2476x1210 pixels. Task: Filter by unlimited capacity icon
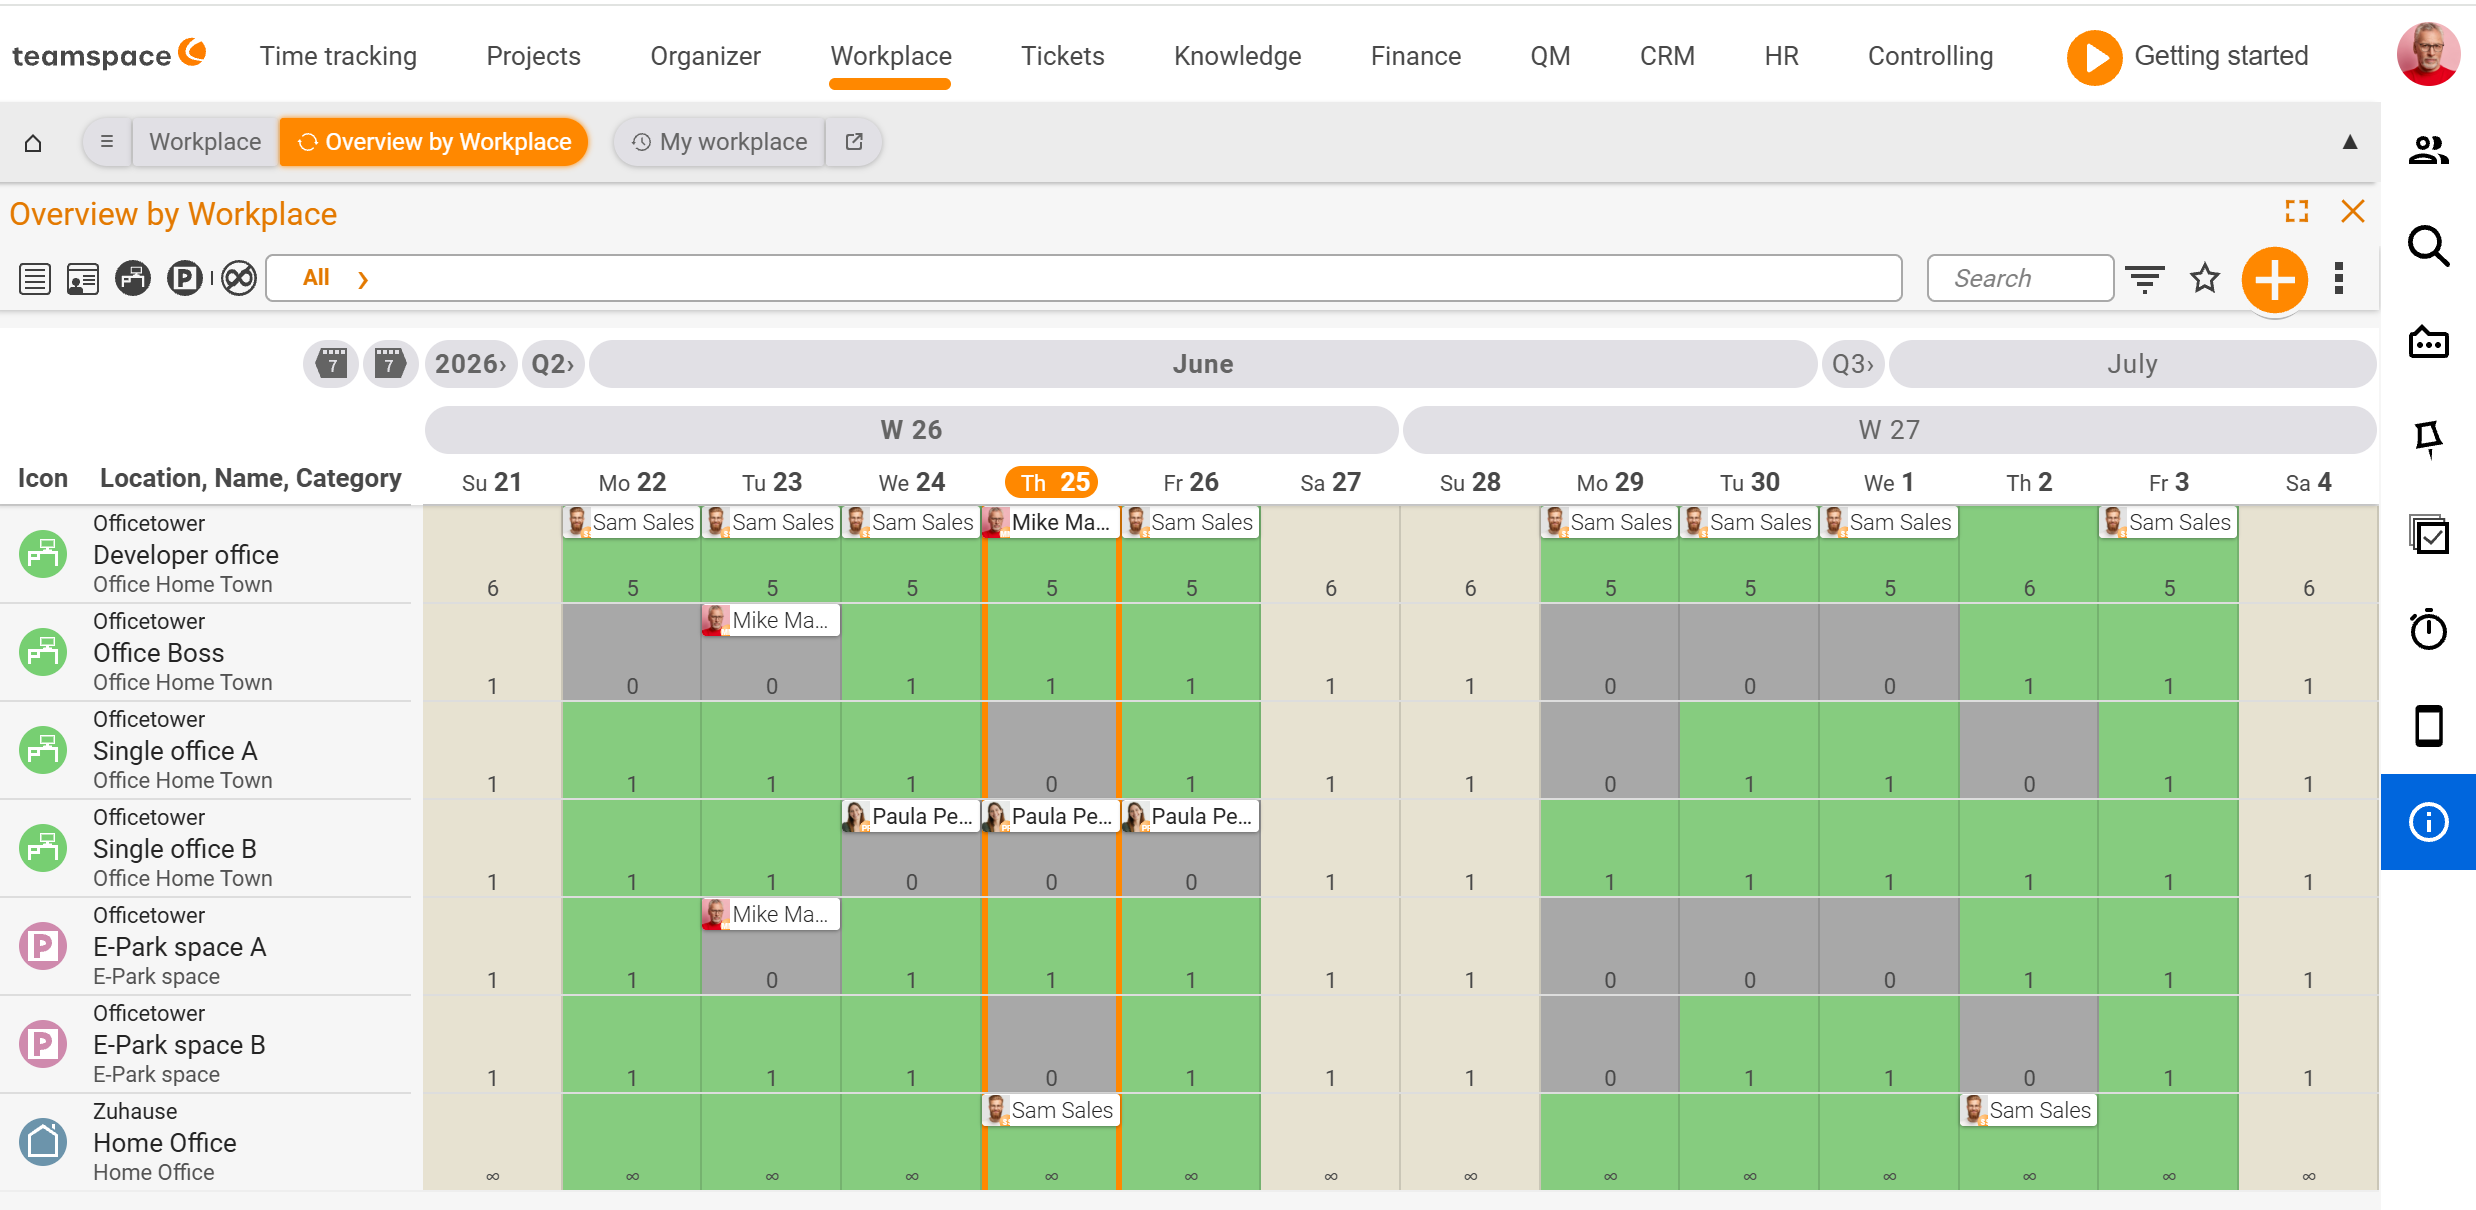pos(239,278)
